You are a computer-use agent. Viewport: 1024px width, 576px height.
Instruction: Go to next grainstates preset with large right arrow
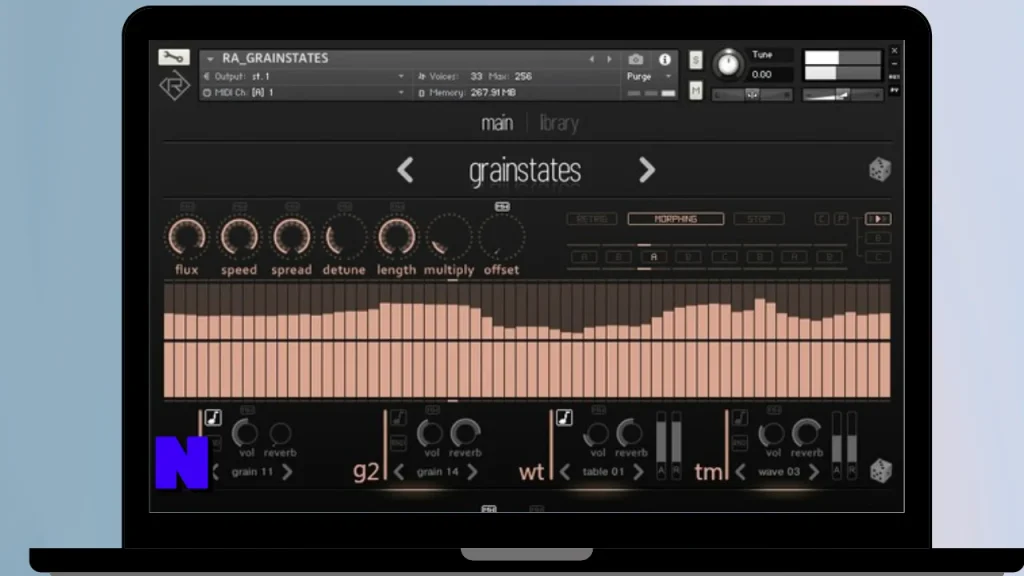coord(647,170)
